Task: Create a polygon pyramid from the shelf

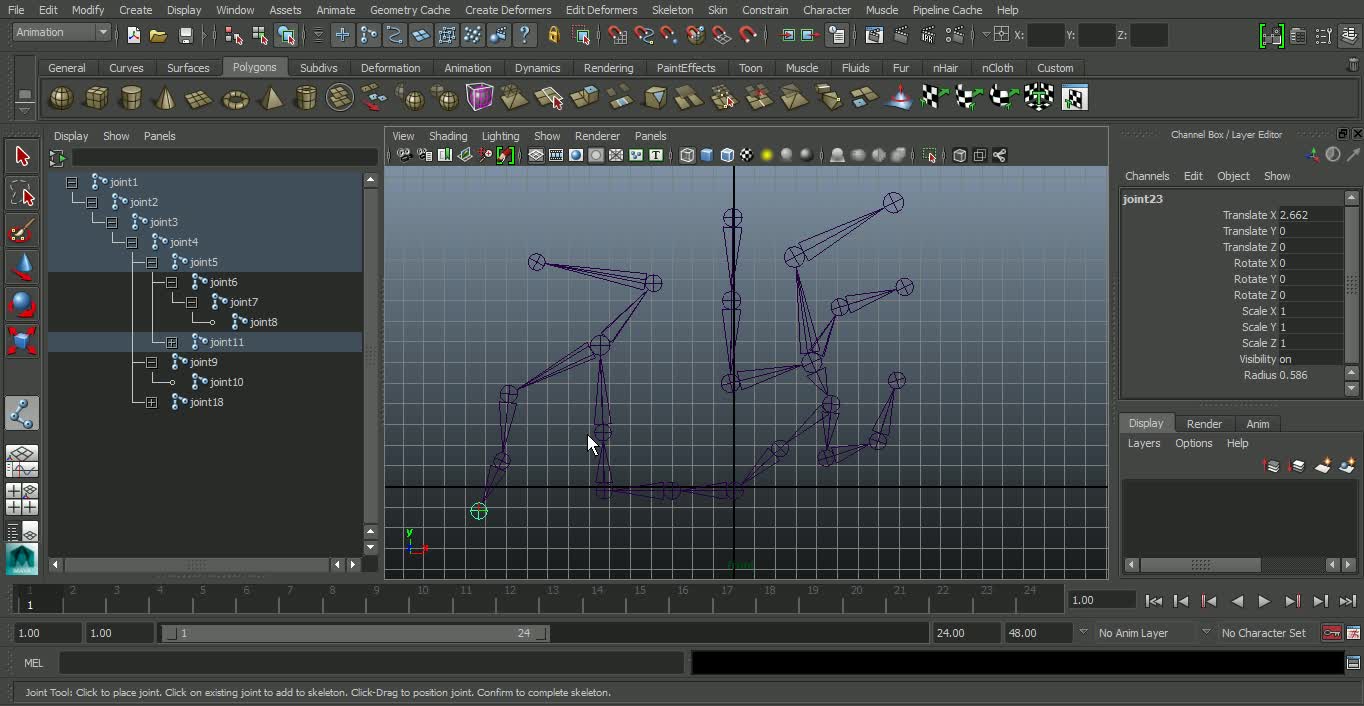Action: click(271, 98)
